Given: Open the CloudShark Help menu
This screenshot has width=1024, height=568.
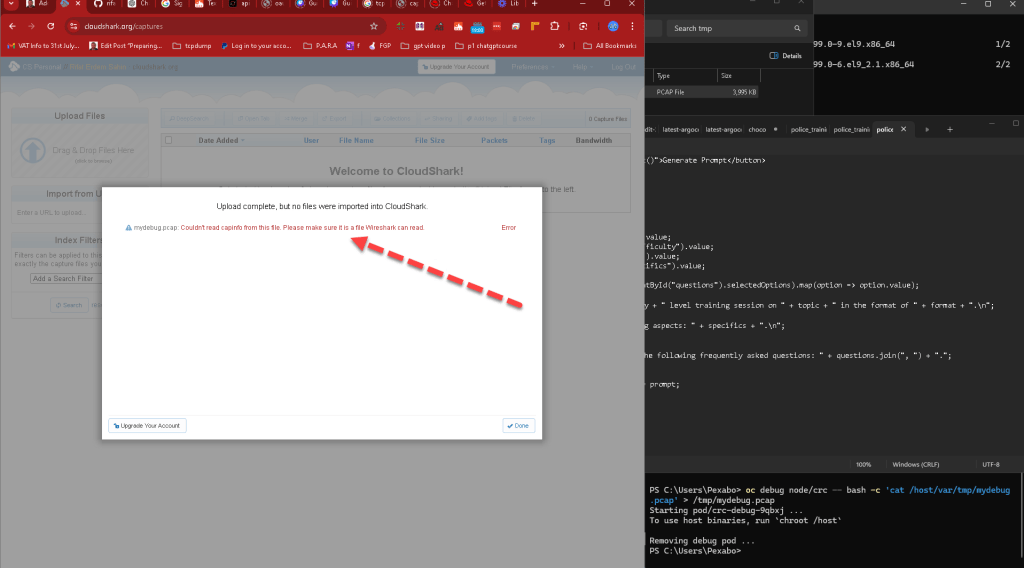Looking at the screenshot, I should coord(583,67).
